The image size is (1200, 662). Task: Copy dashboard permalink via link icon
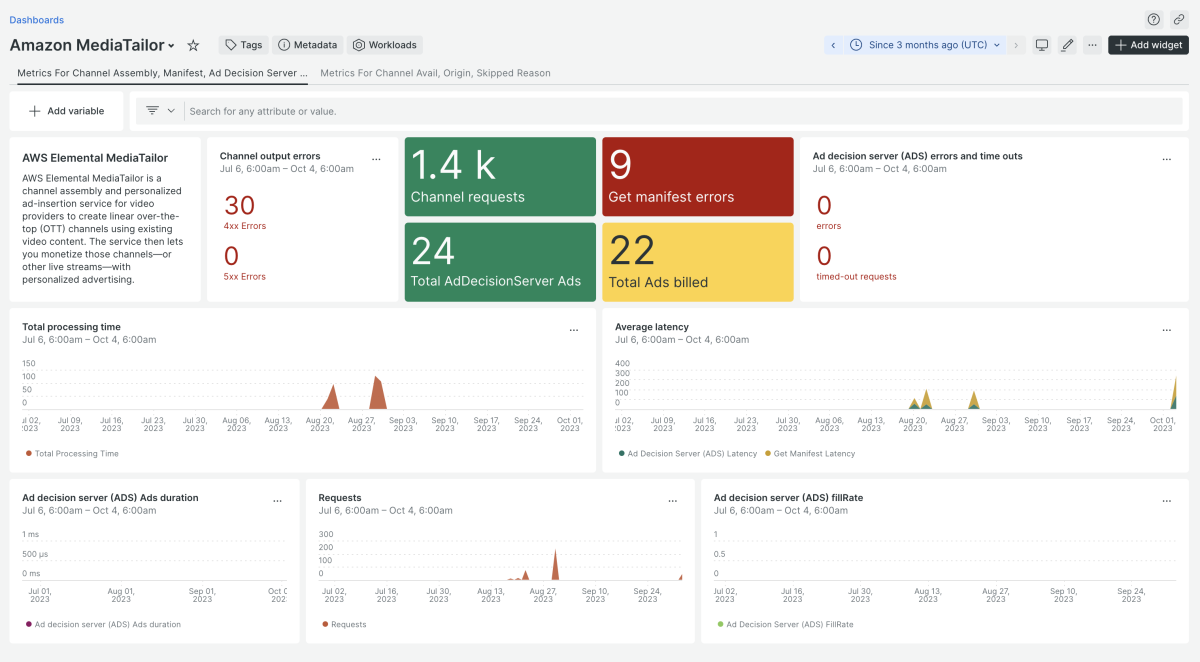point(1177,20)
